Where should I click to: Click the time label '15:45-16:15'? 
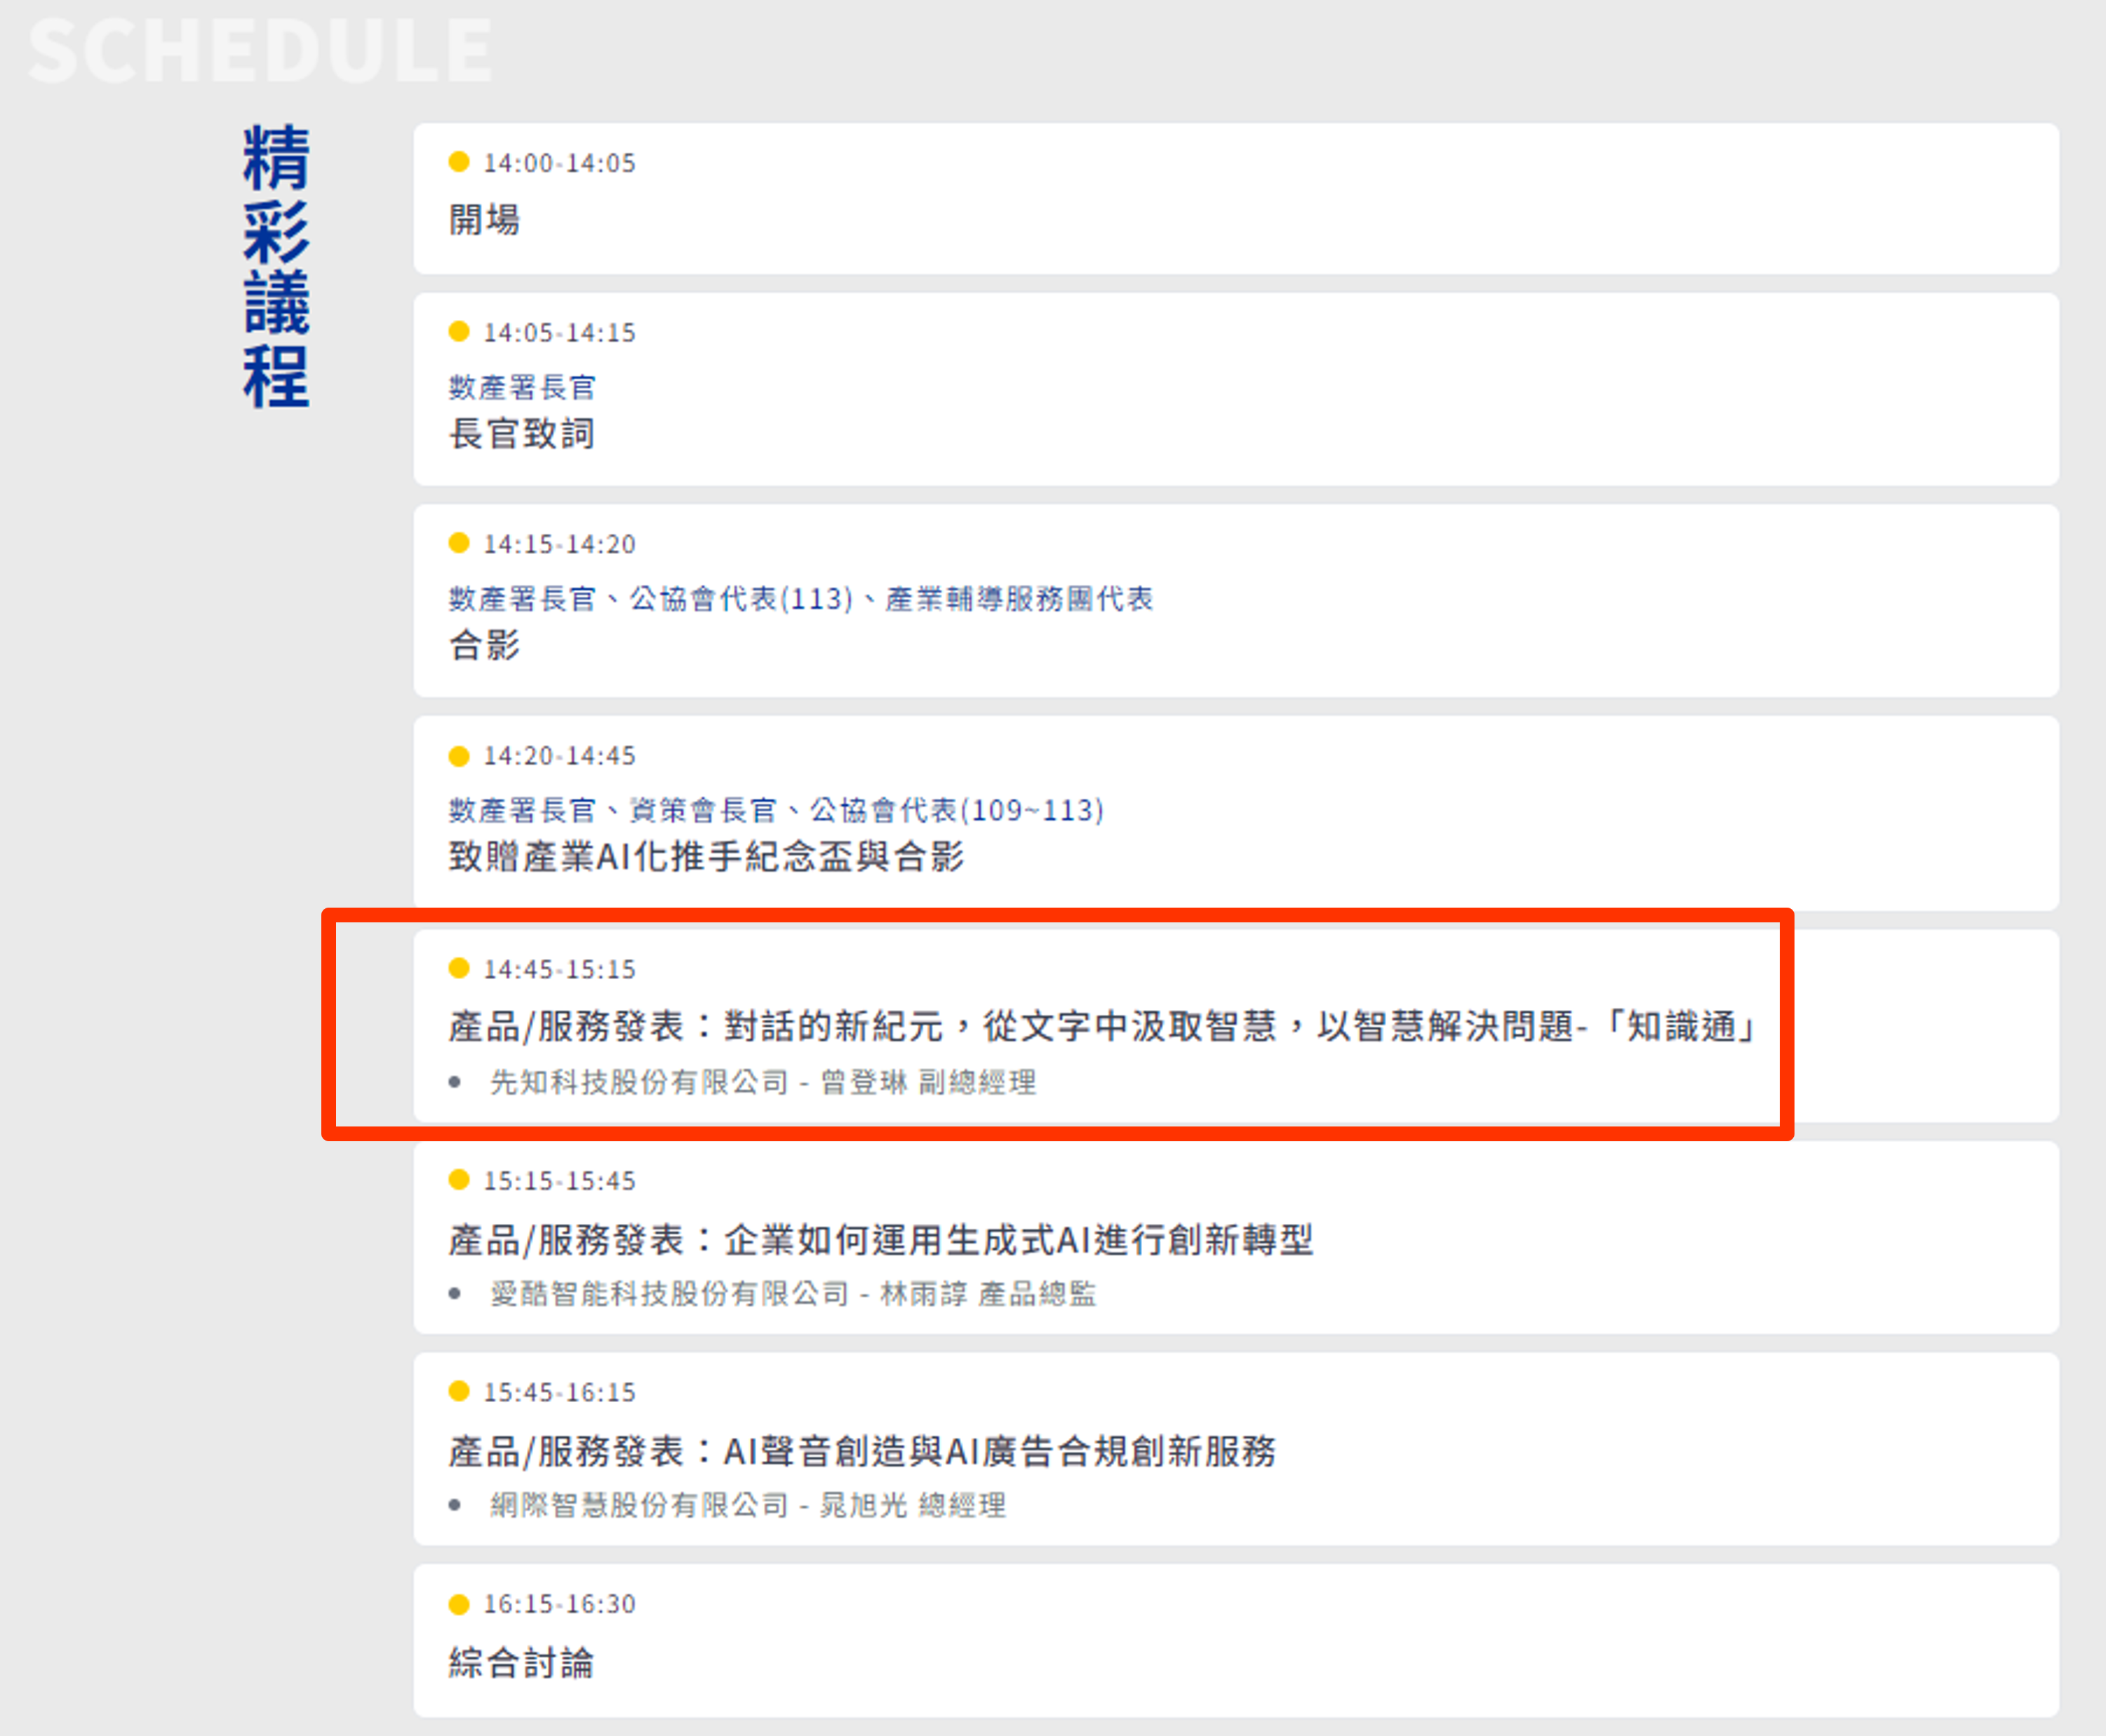point(559,1392)
